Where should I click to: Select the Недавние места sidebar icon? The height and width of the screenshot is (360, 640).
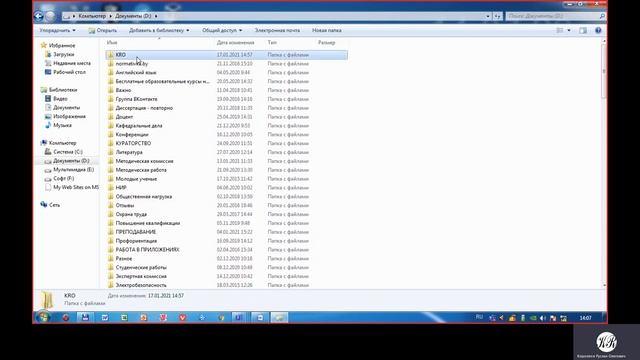click(x=48, y=63)
